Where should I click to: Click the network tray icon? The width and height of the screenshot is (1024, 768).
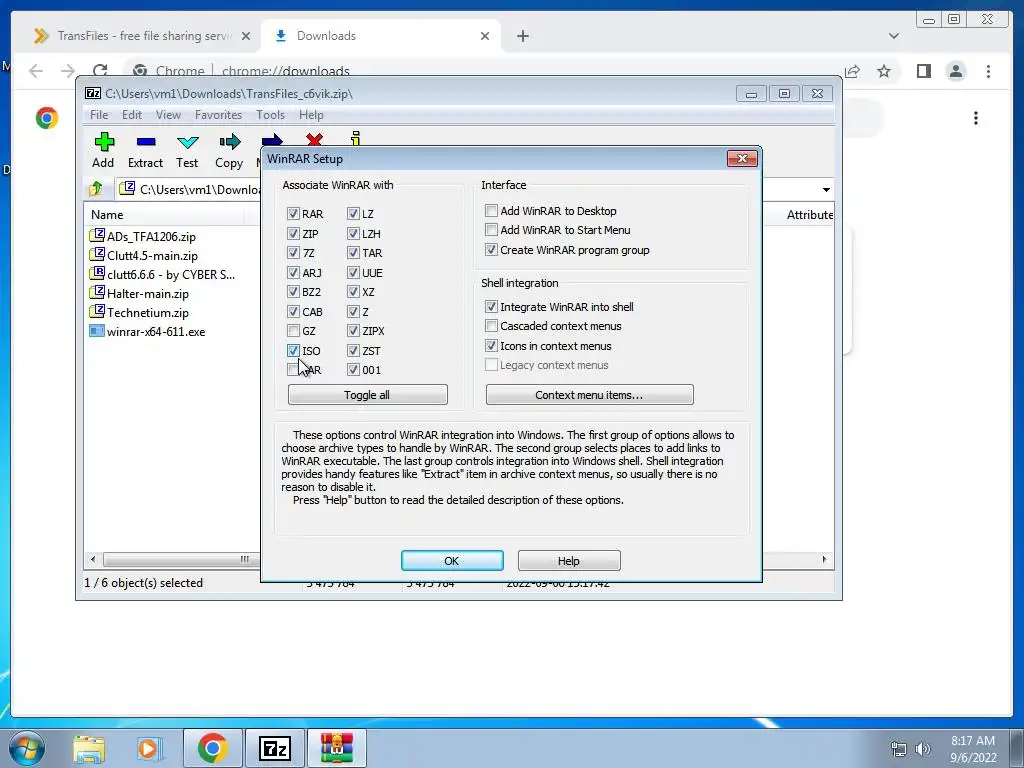(899, 749)
